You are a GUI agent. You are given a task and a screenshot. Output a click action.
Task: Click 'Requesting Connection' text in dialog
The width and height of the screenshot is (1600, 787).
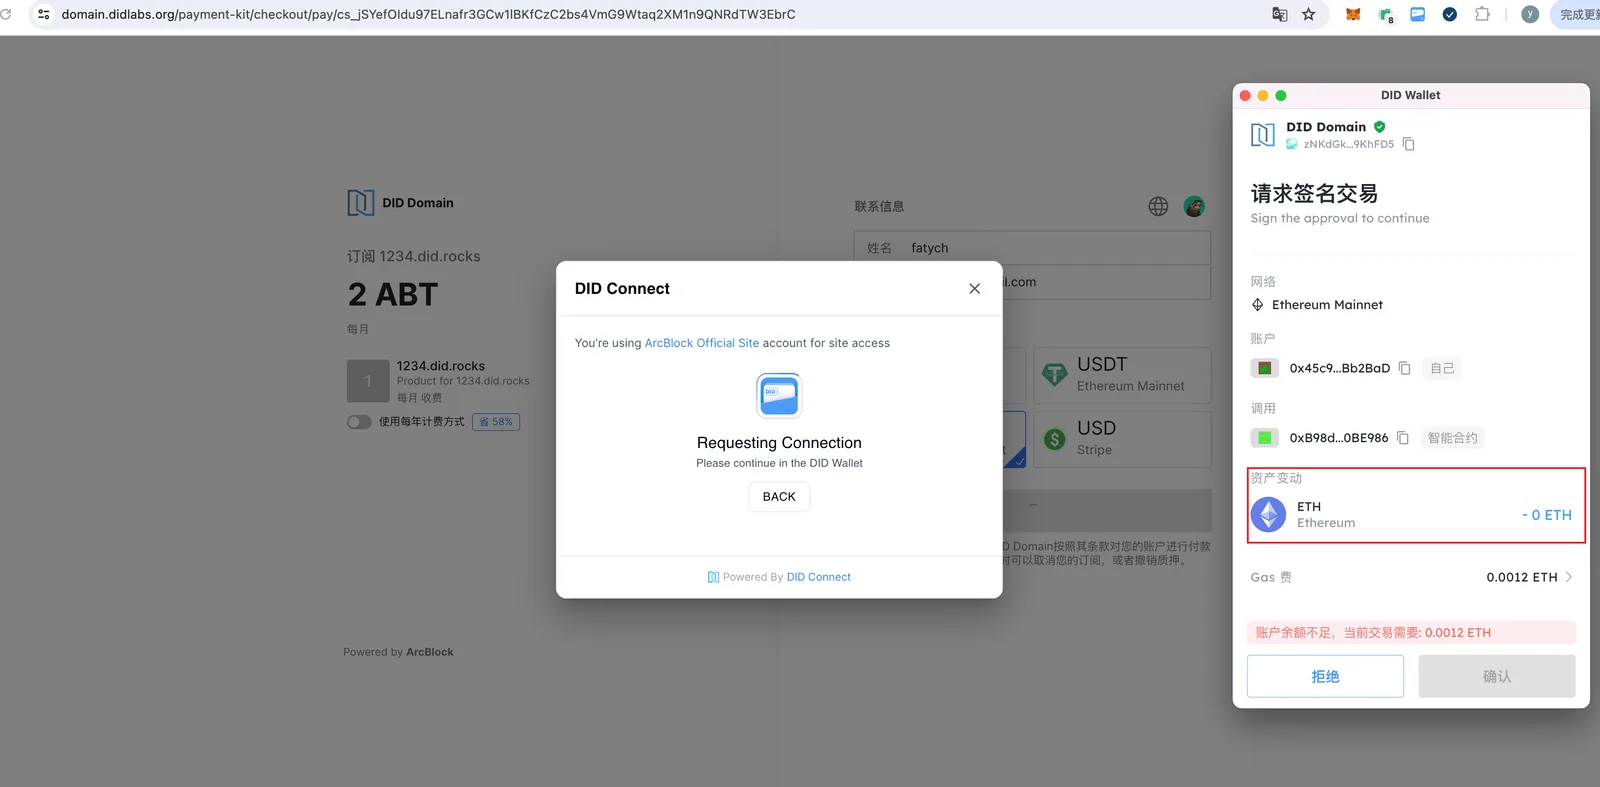pos(779,443)
